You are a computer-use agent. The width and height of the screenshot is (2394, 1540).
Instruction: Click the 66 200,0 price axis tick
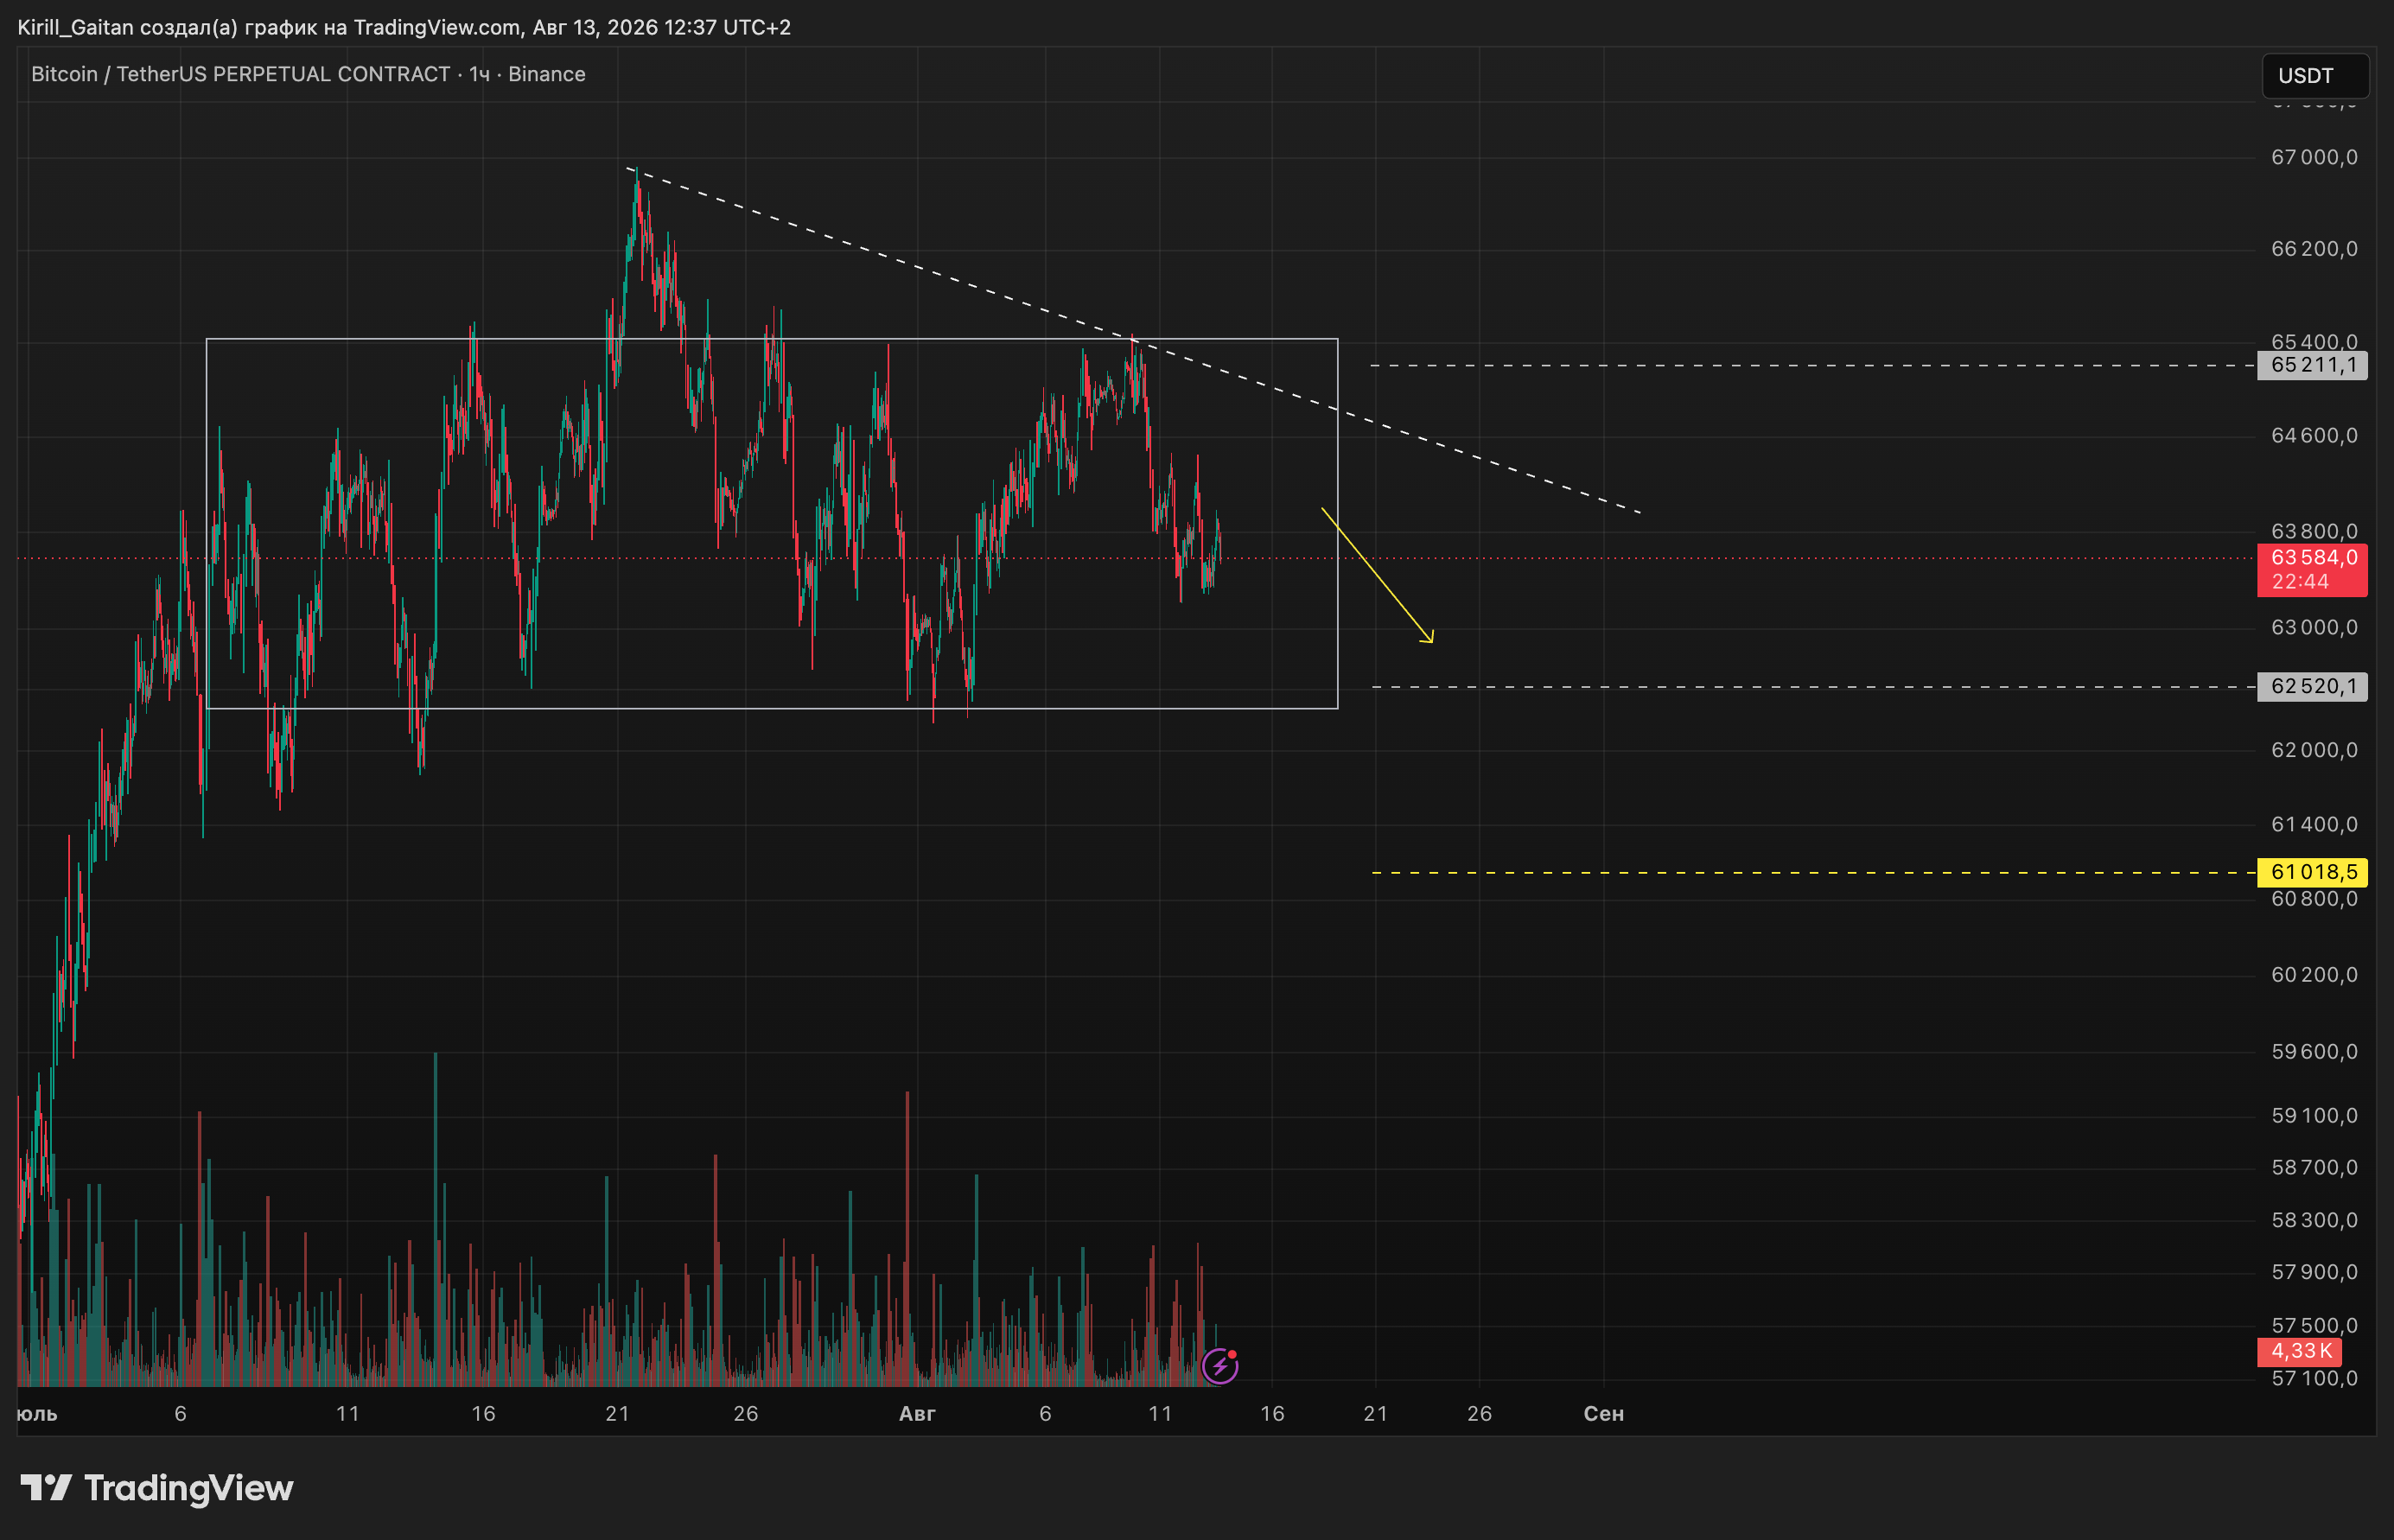coord(2314,248)
